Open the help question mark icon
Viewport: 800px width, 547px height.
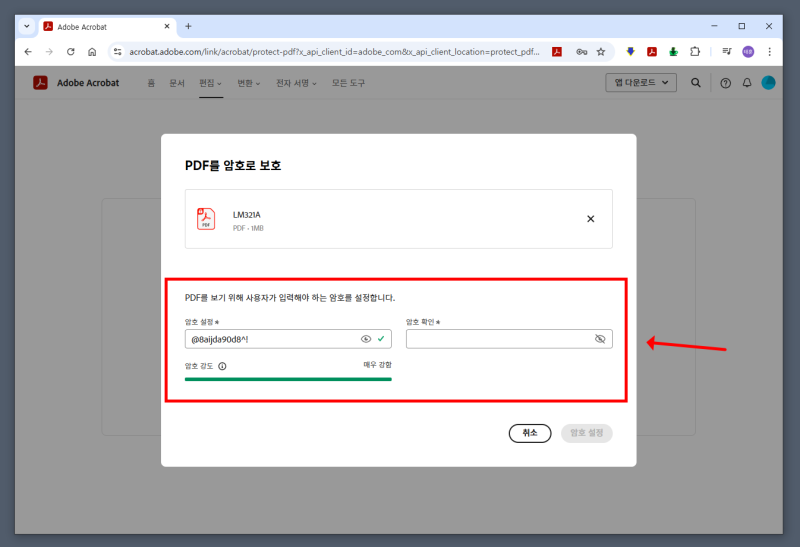coord(726,83)
